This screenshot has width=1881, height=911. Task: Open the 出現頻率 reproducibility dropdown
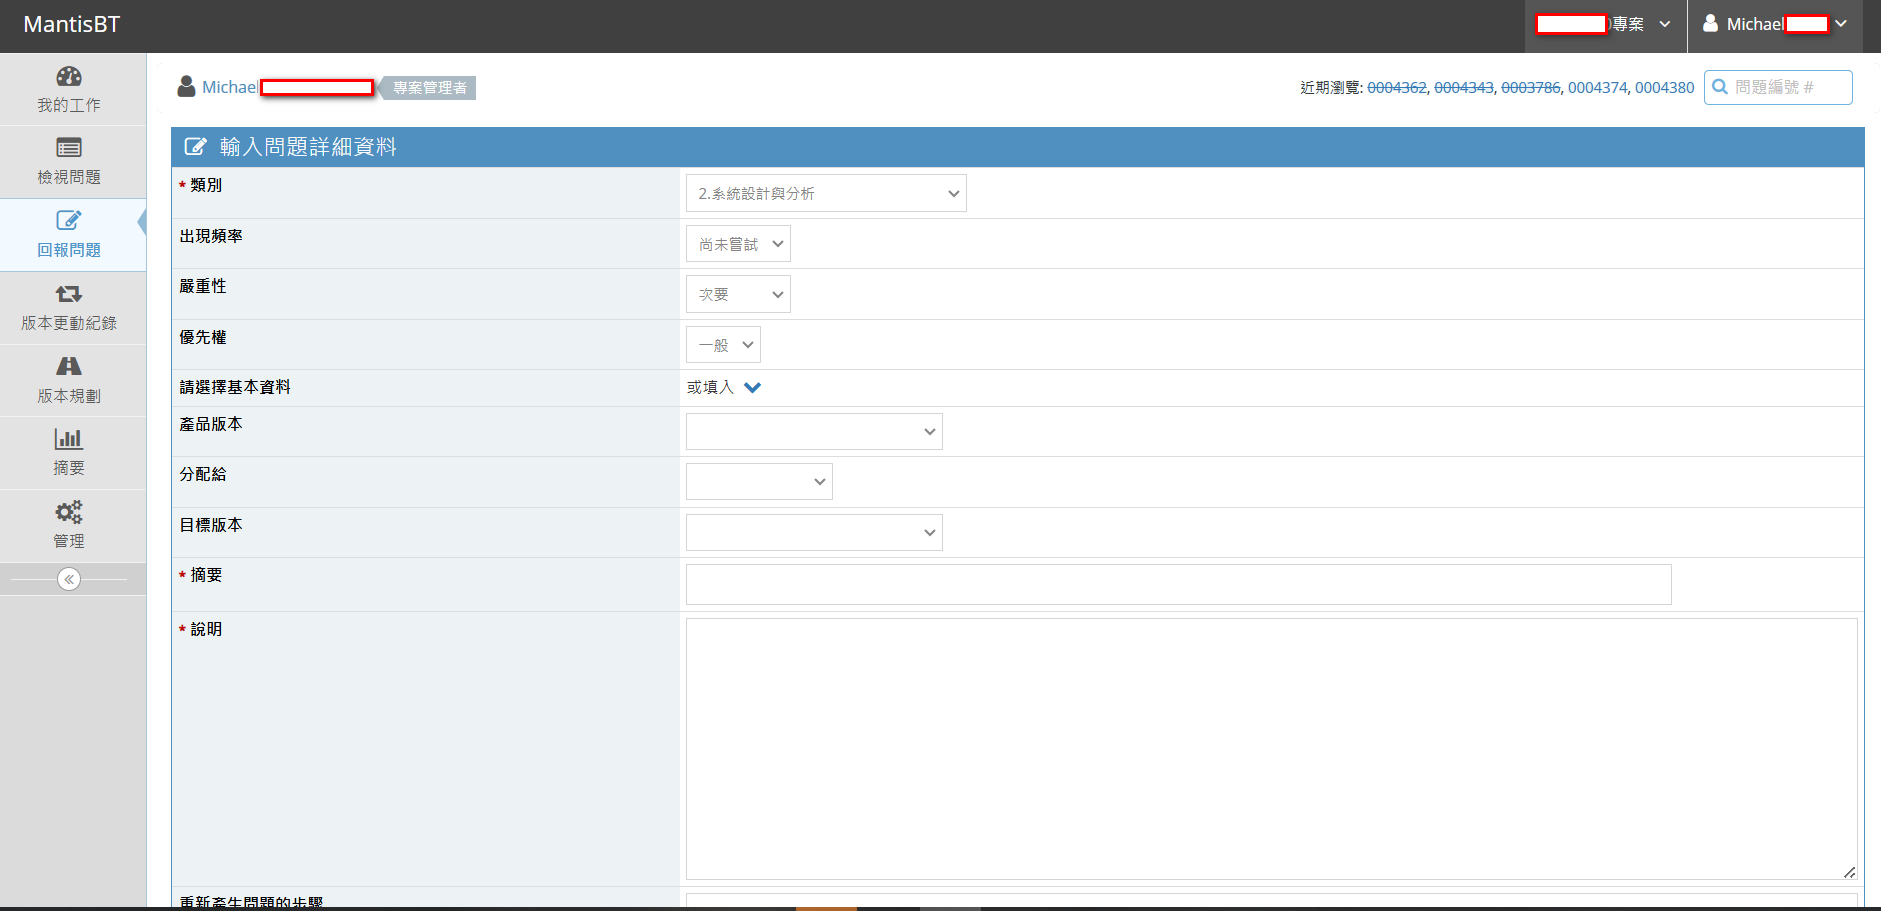tap(738, 244)
